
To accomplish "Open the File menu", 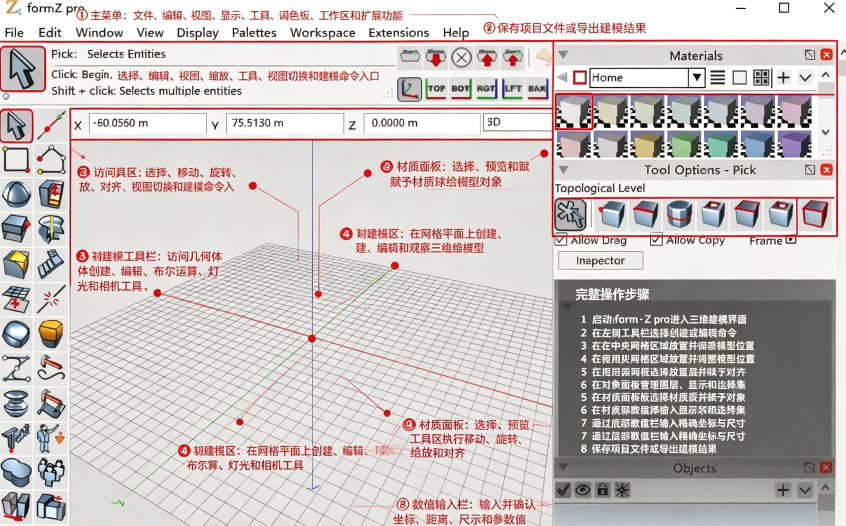I will pos(14,32).
